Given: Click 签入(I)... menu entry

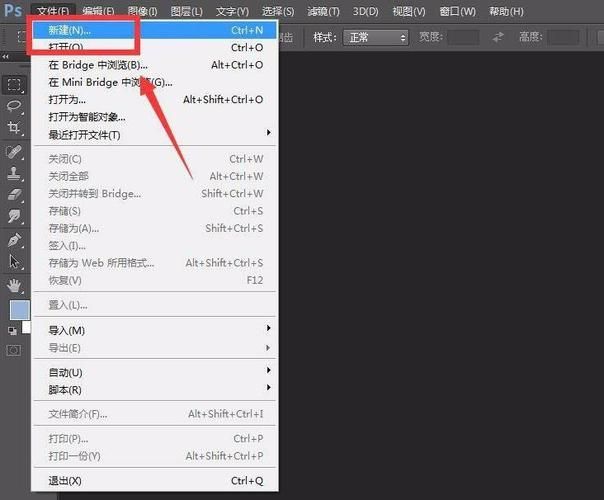Looking at the screenshot, I should (x=155, y=245).
